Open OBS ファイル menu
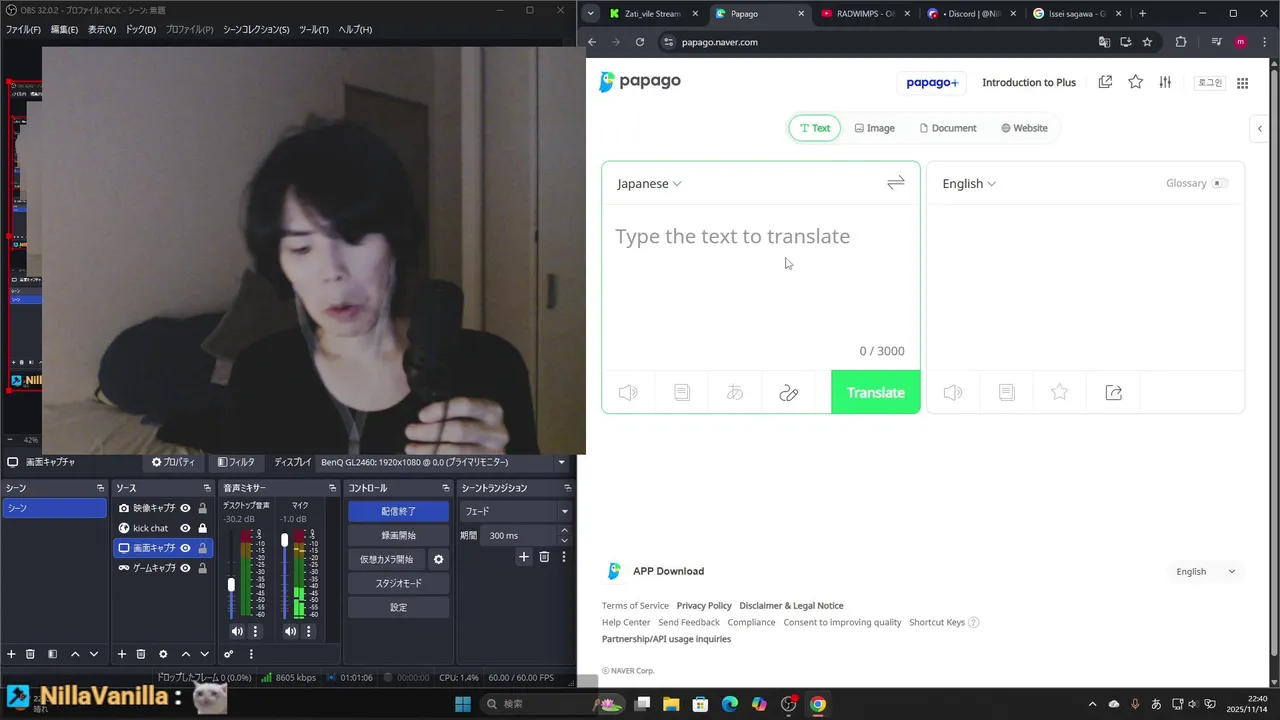The height and width of the screenshot is (720, 1280). [23, 29]
